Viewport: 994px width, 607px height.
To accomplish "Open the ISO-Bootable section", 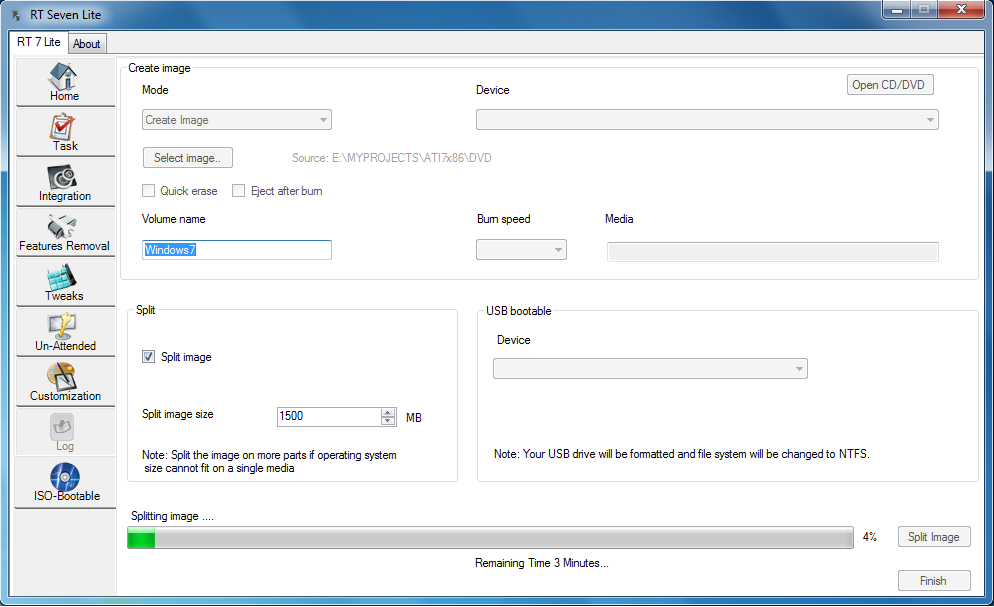I will click(65, 482).
